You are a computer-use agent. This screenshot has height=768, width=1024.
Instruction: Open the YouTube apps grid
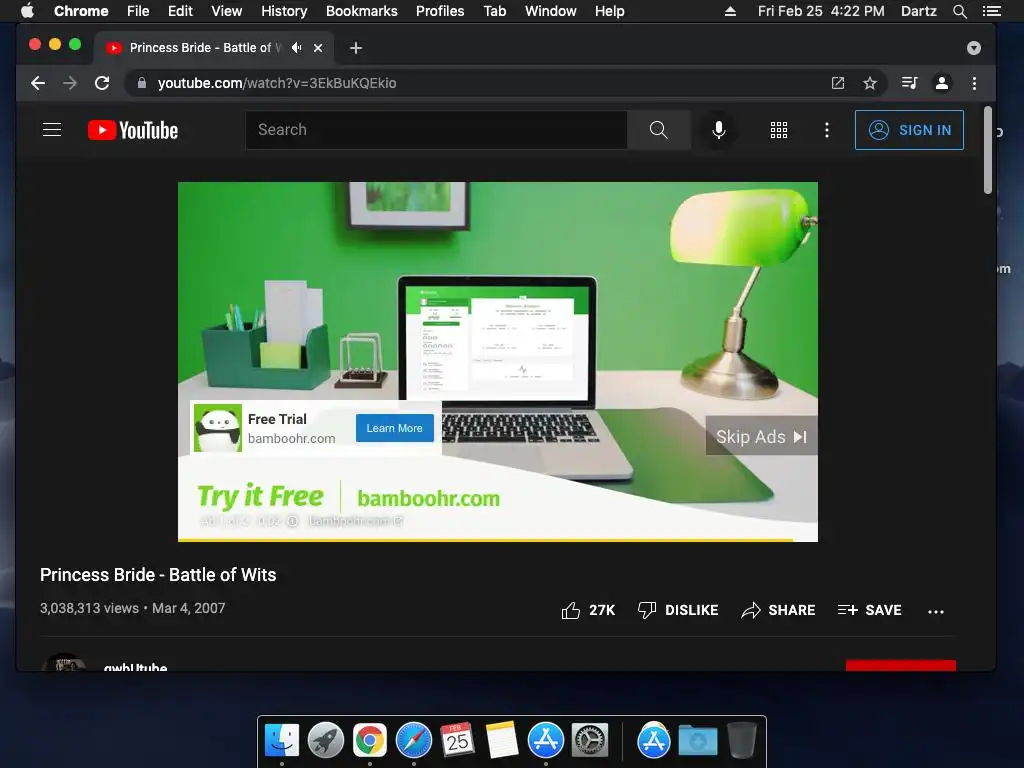[x=778, y=130]
